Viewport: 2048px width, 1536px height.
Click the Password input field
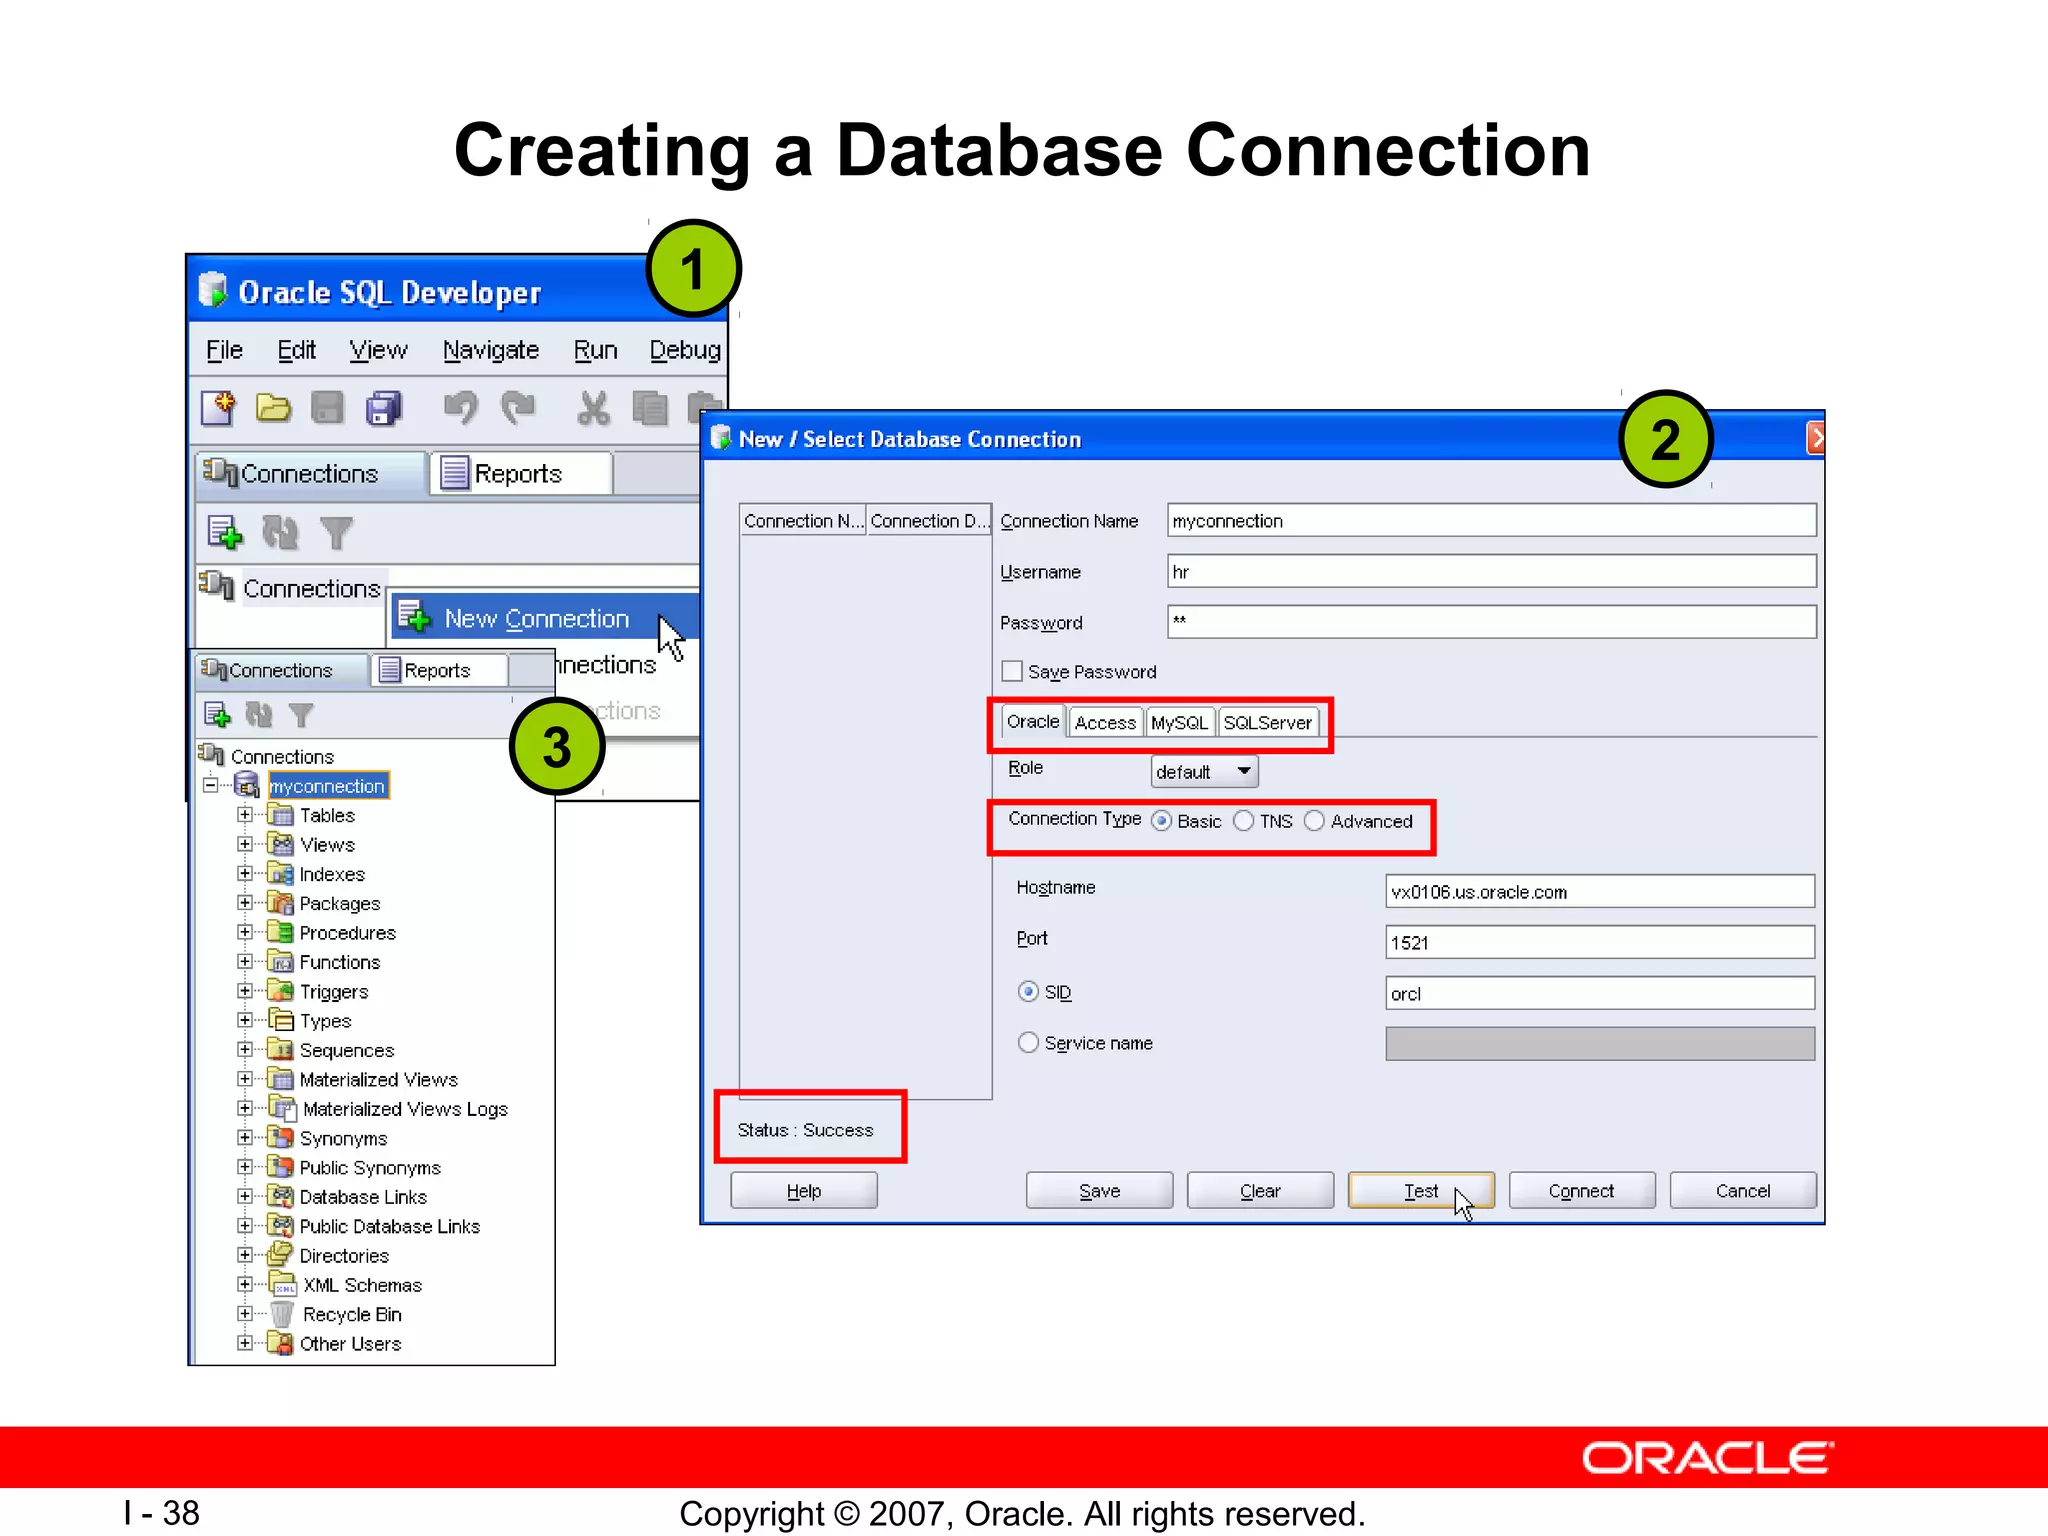[1491, 622]
